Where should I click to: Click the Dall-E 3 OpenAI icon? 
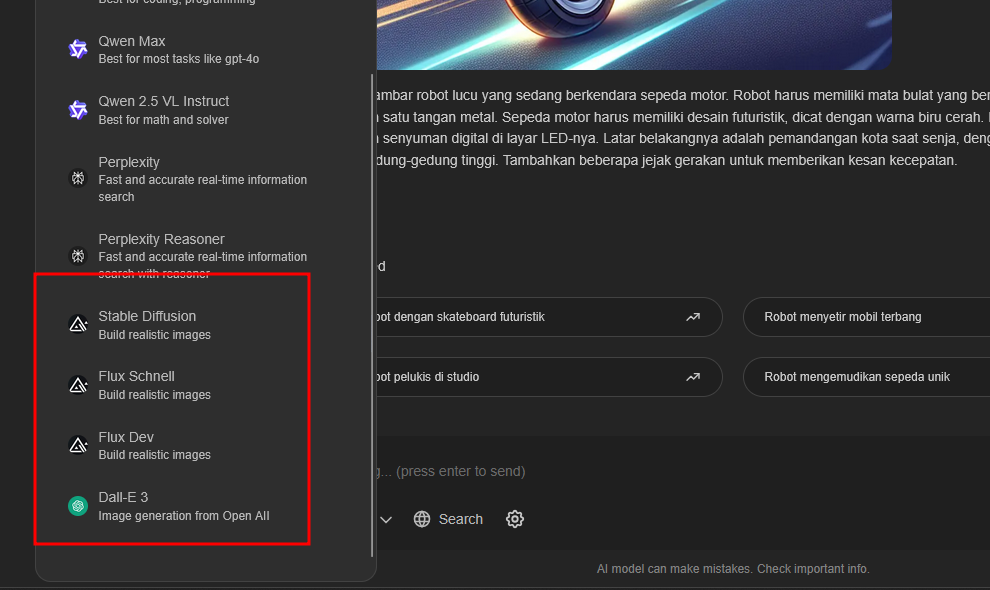tap(78, 506)
